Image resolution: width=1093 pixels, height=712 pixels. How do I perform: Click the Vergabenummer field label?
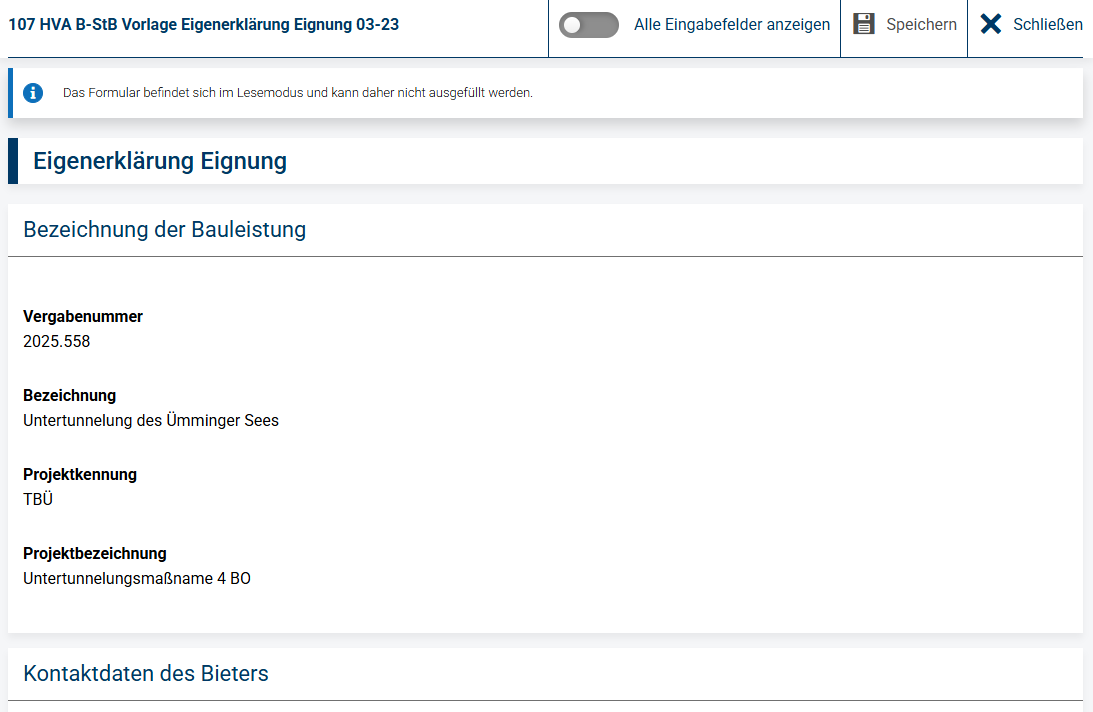click(83, 317)
